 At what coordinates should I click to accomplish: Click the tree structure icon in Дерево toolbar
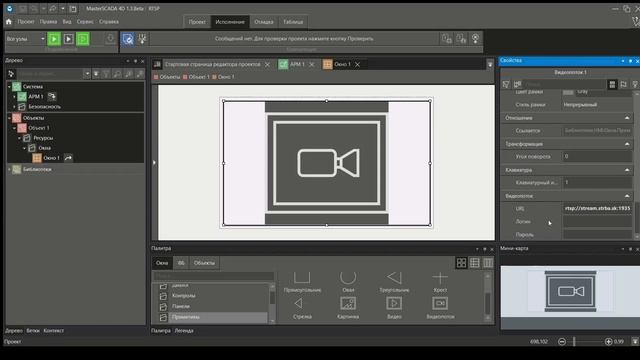pos(11,74)
